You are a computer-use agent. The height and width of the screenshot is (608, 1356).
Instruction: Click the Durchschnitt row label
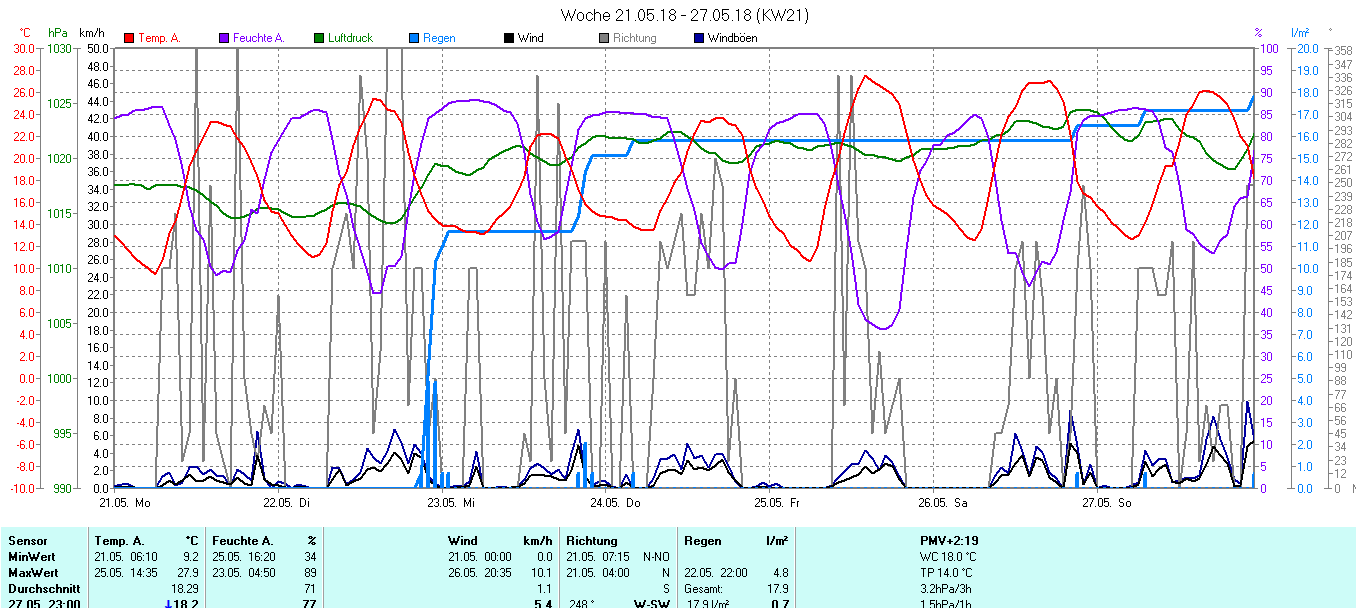pos(43,589)
